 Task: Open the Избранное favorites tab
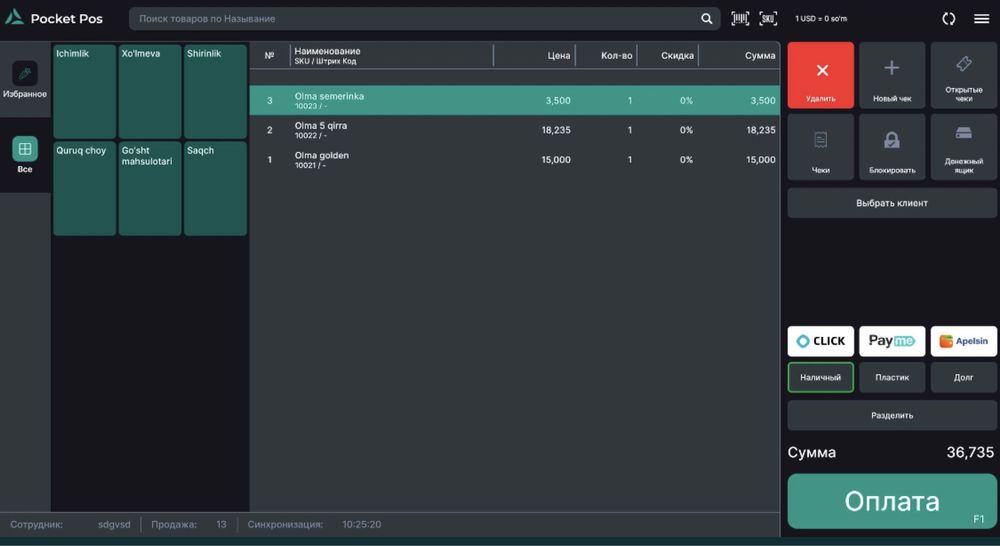25,80
